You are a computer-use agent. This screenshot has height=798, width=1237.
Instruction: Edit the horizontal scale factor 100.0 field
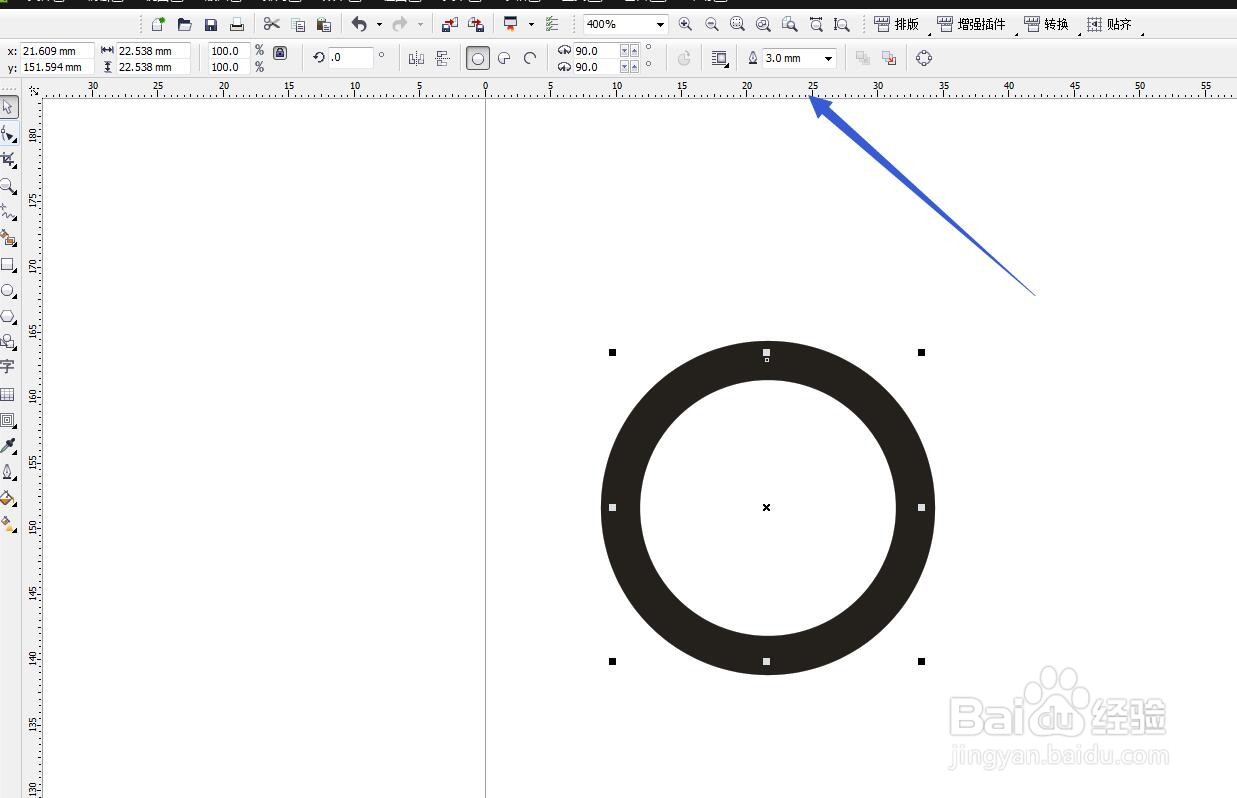[x=229, y=50]
